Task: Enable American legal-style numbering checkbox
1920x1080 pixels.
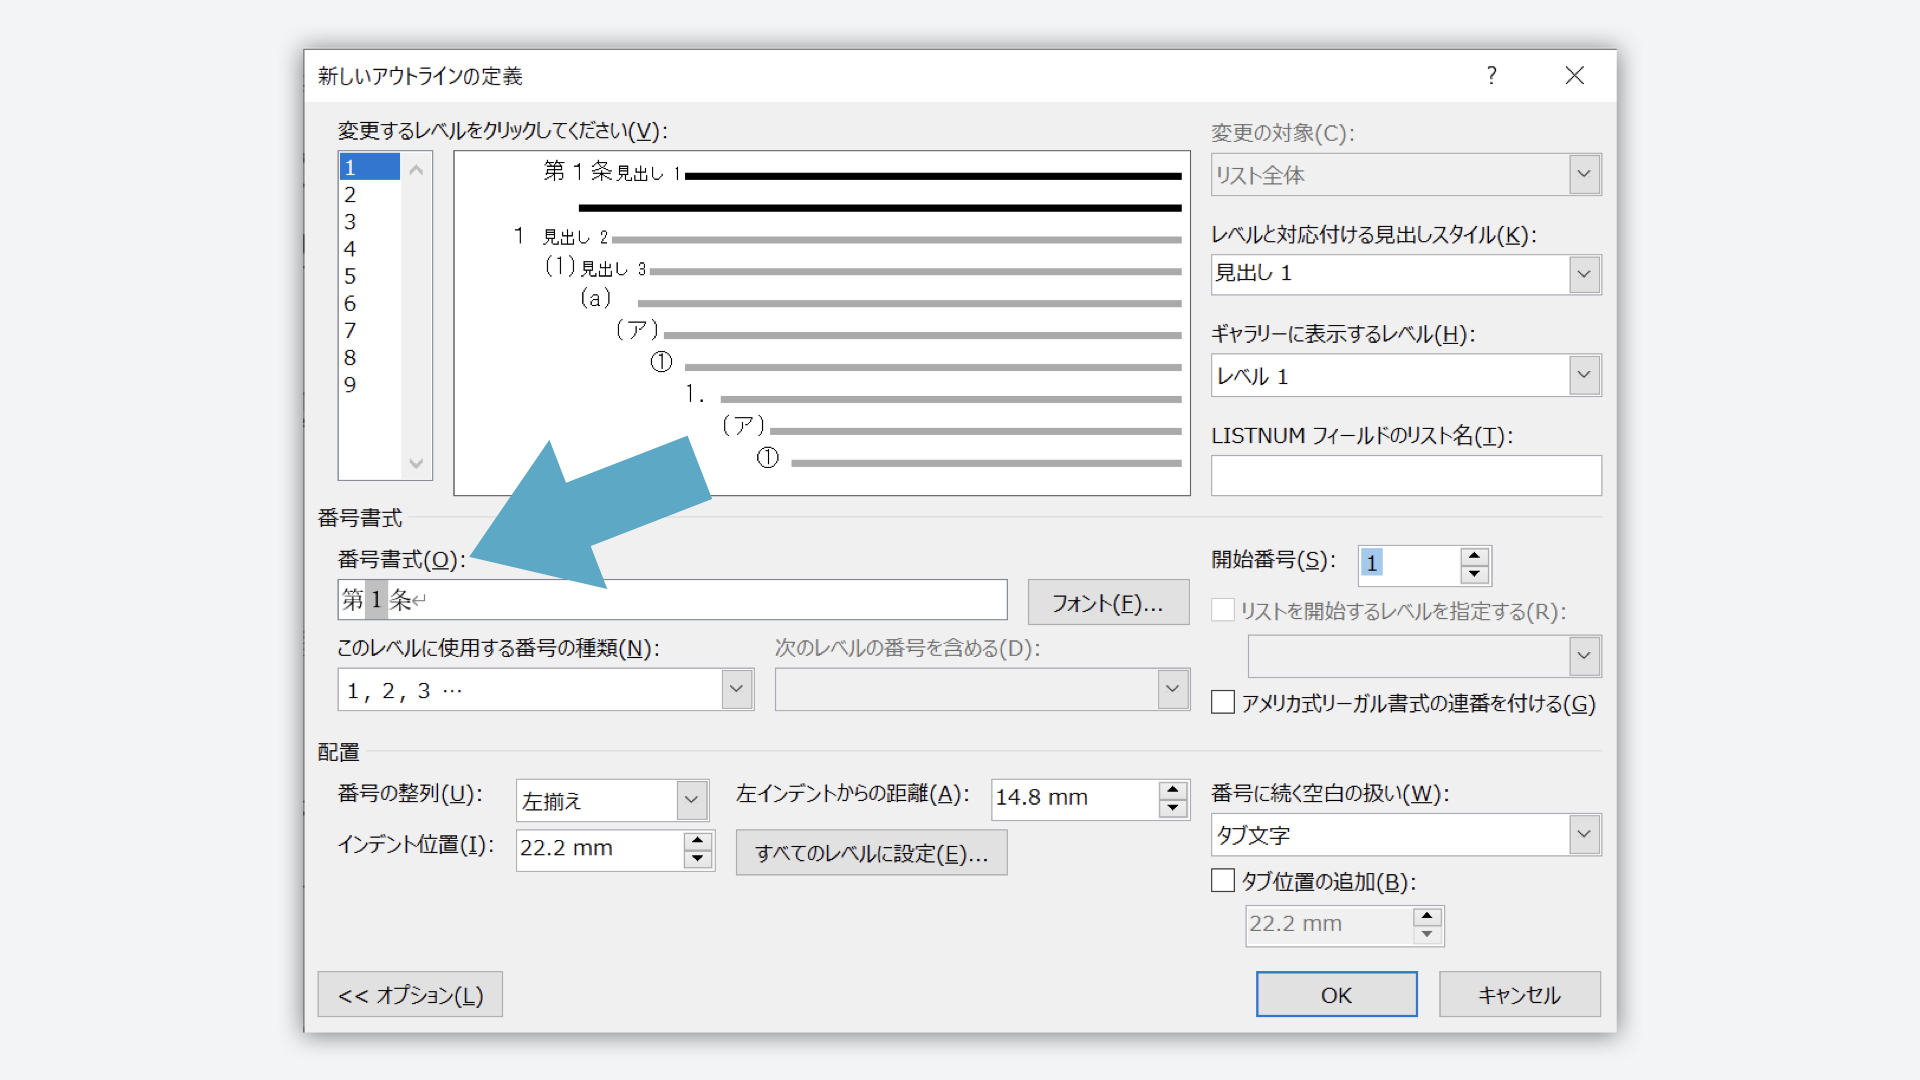Action: (1223, 702)
